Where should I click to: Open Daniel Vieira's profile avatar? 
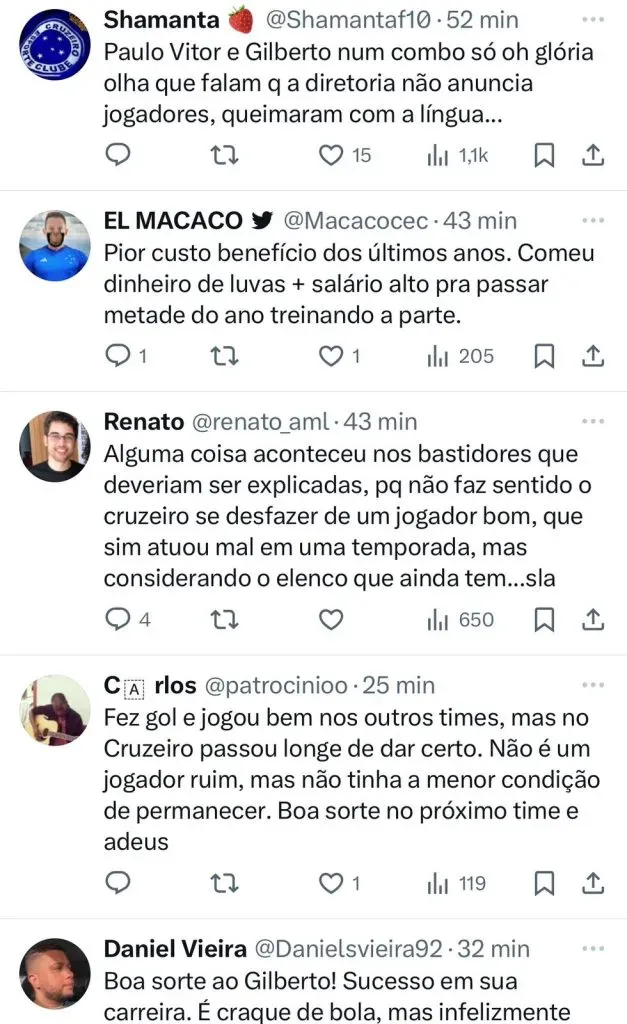point(54,972)
